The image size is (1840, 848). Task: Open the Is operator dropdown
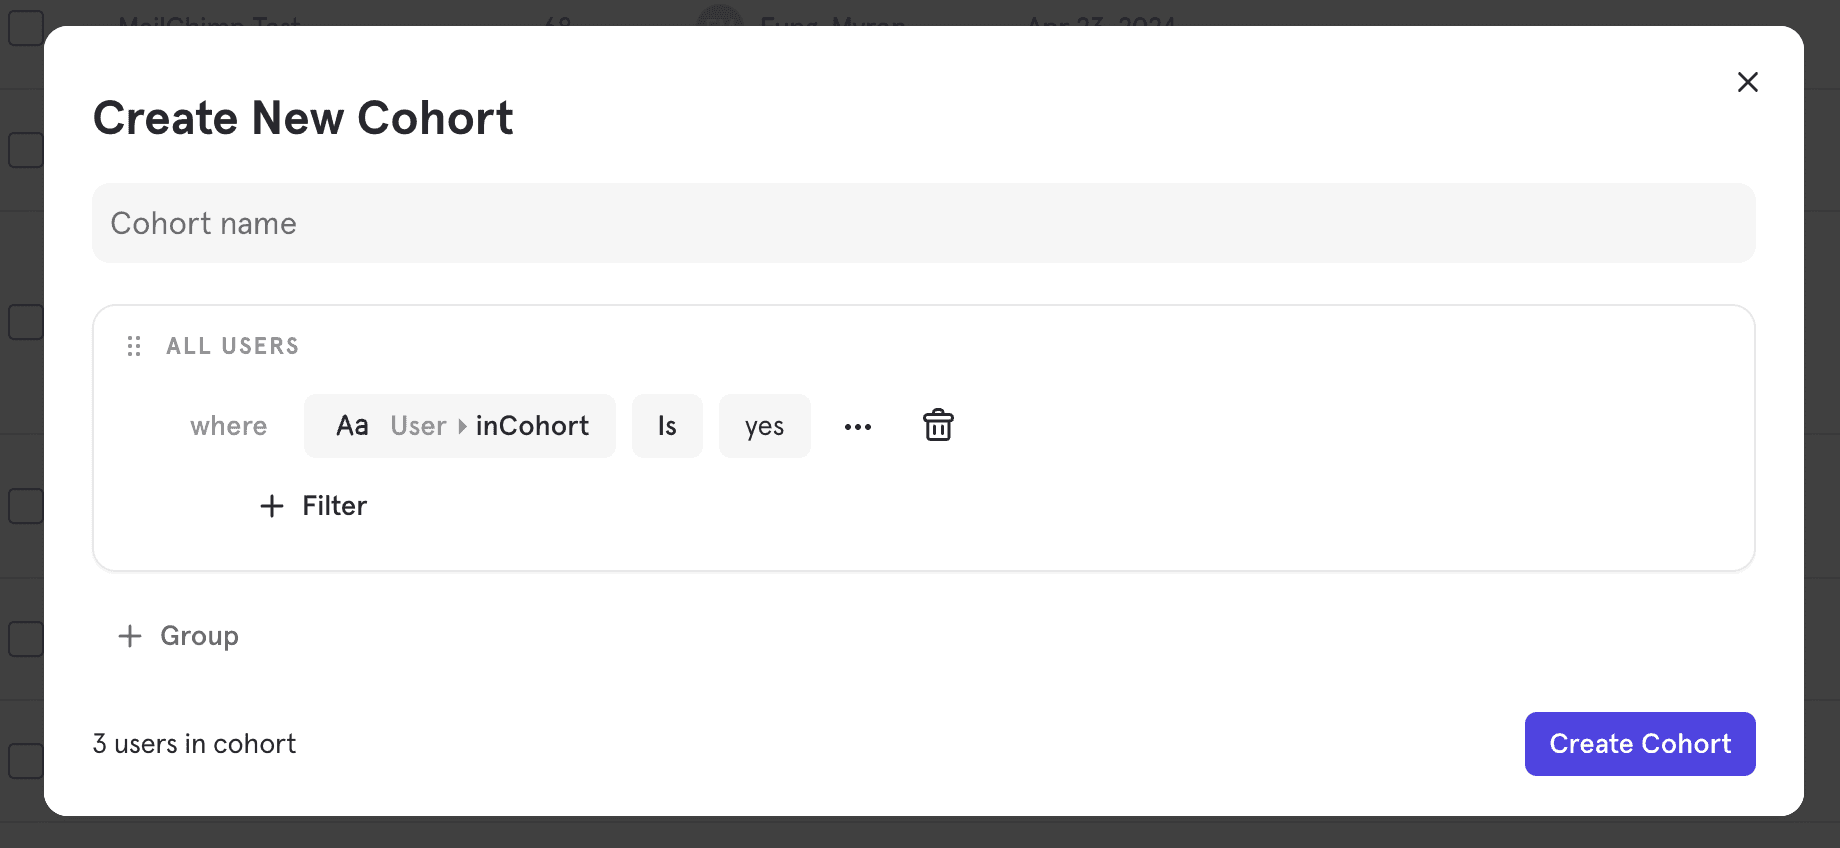(x=666, y=425)
